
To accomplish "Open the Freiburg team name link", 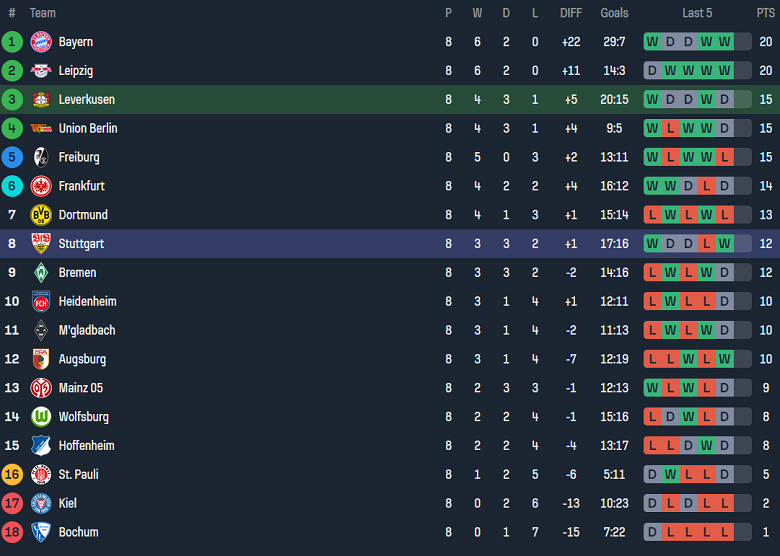I will [79, 157].
